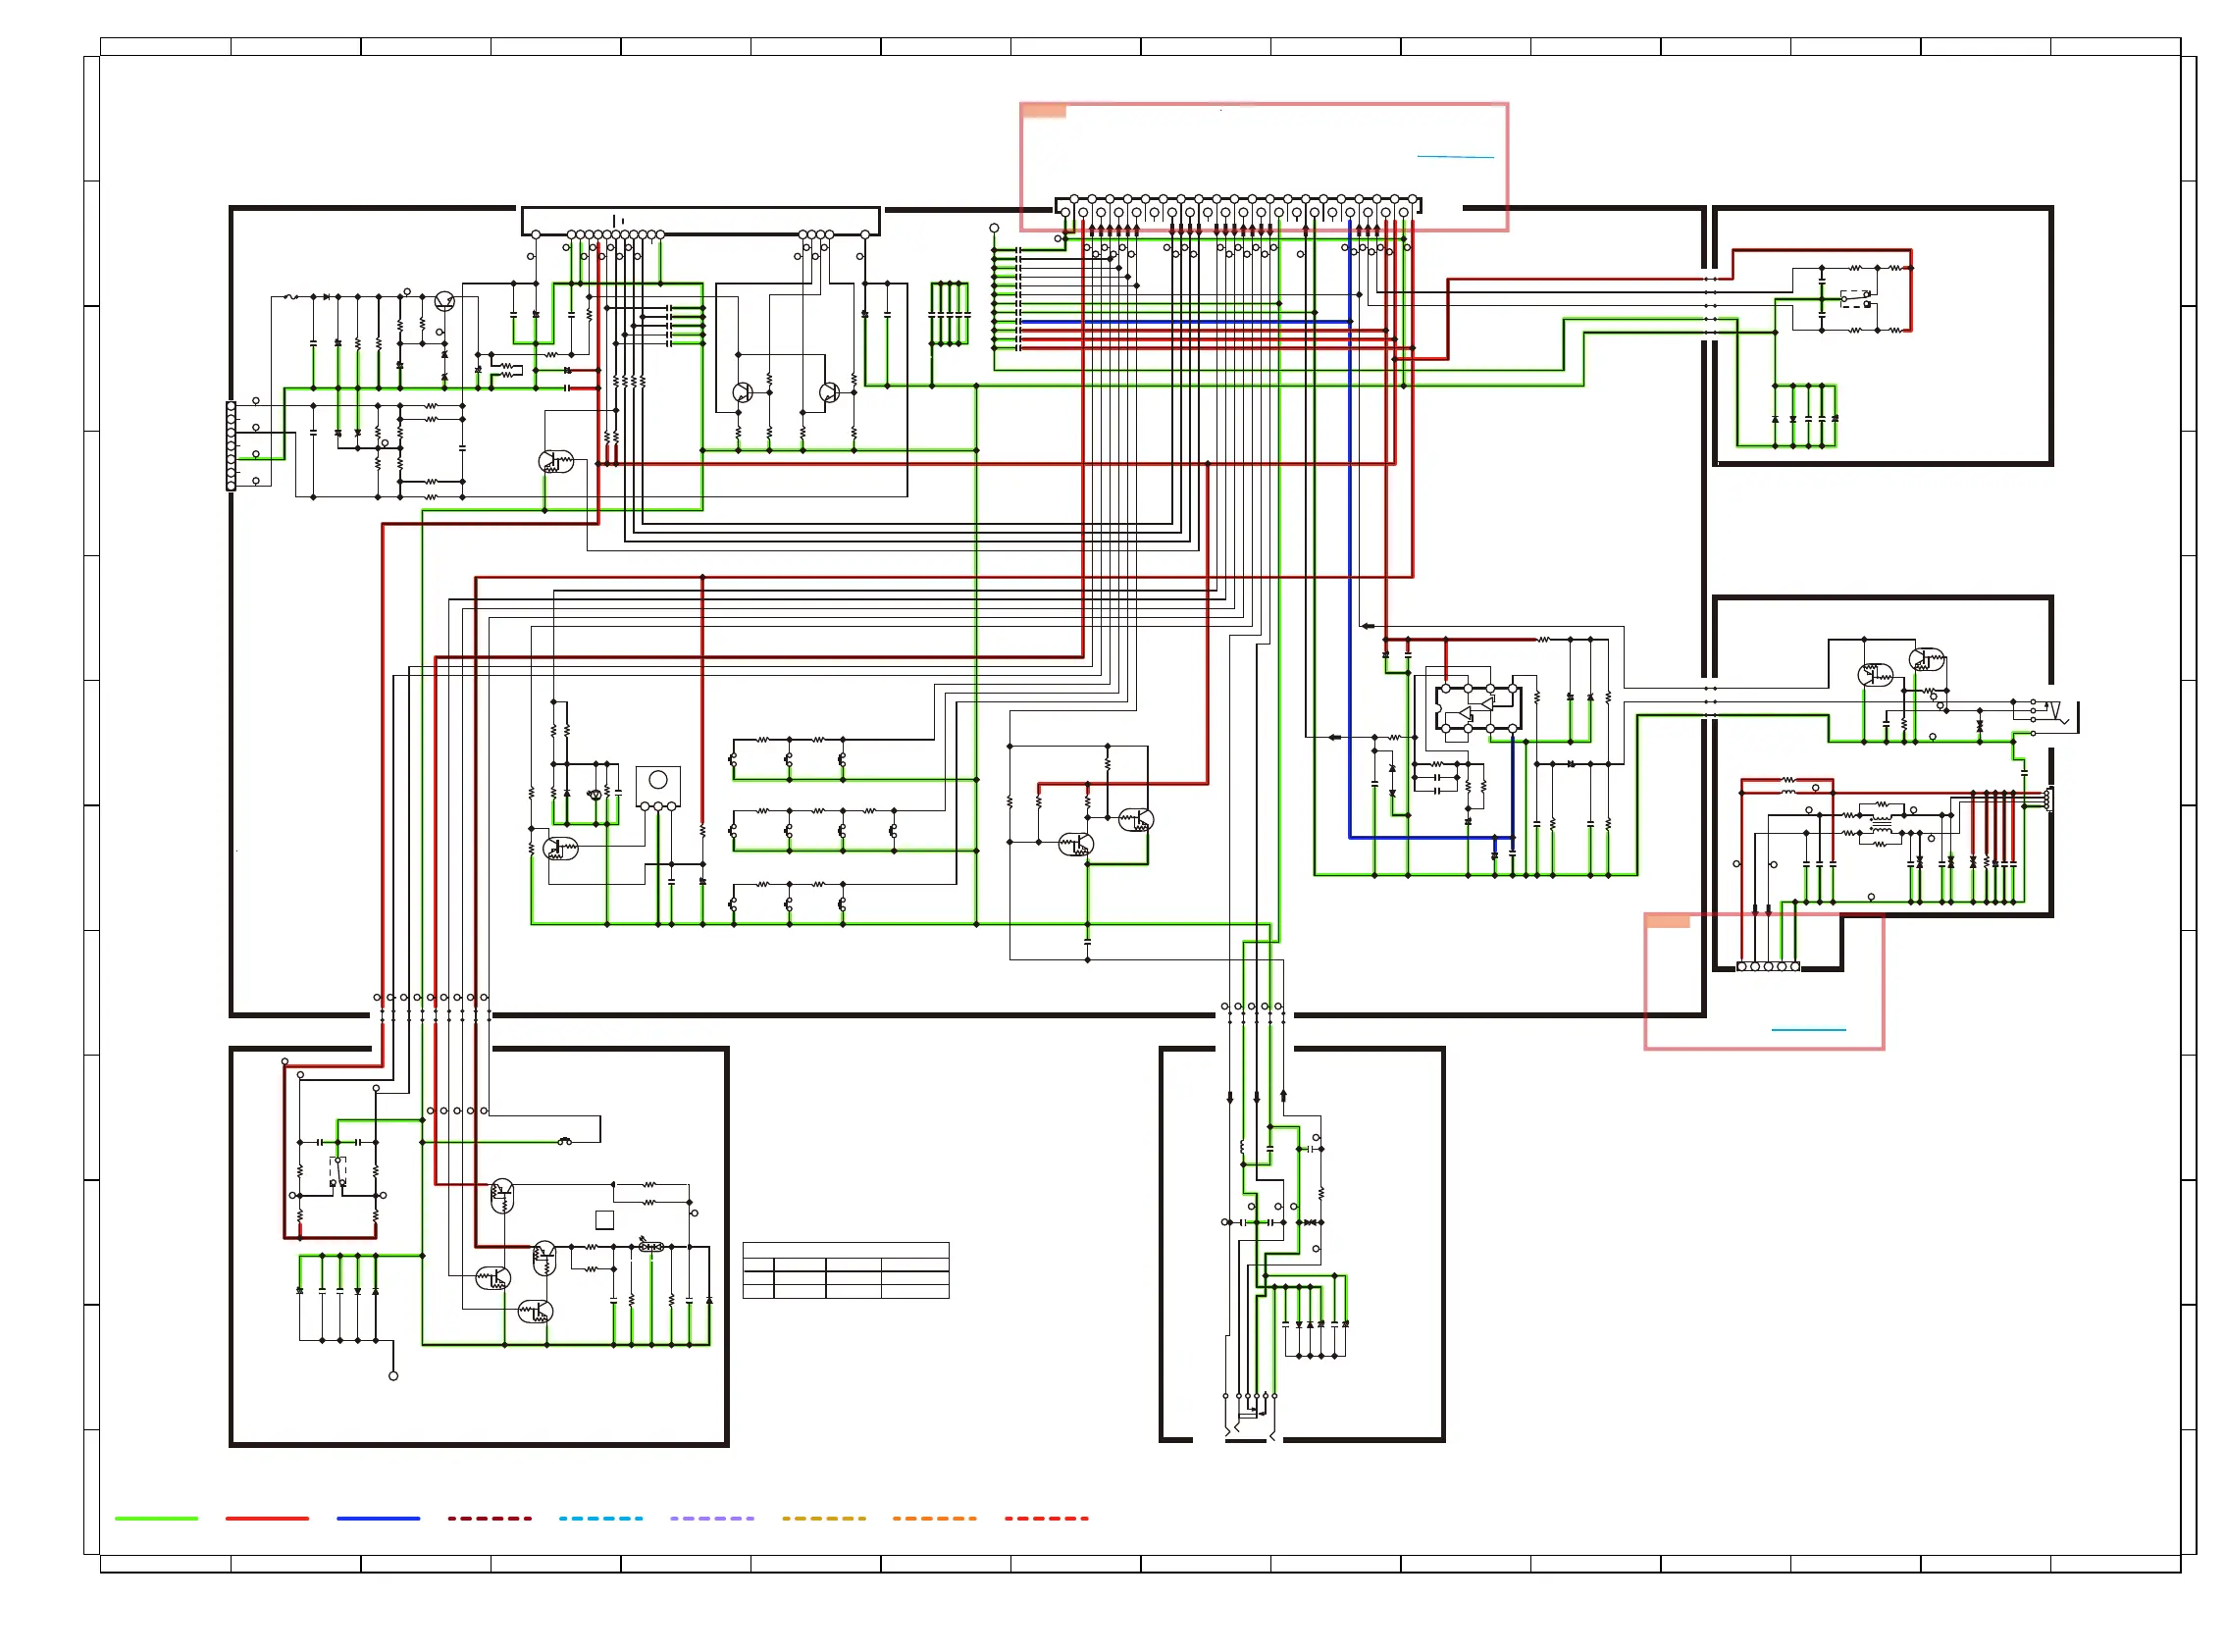
Task: Click the solid green line legend sample
Action: [156, 1518]
